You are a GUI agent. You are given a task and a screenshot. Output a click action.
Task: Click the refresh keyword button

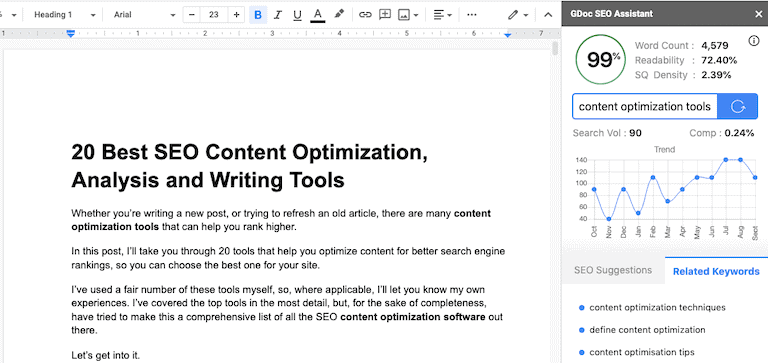738,106
